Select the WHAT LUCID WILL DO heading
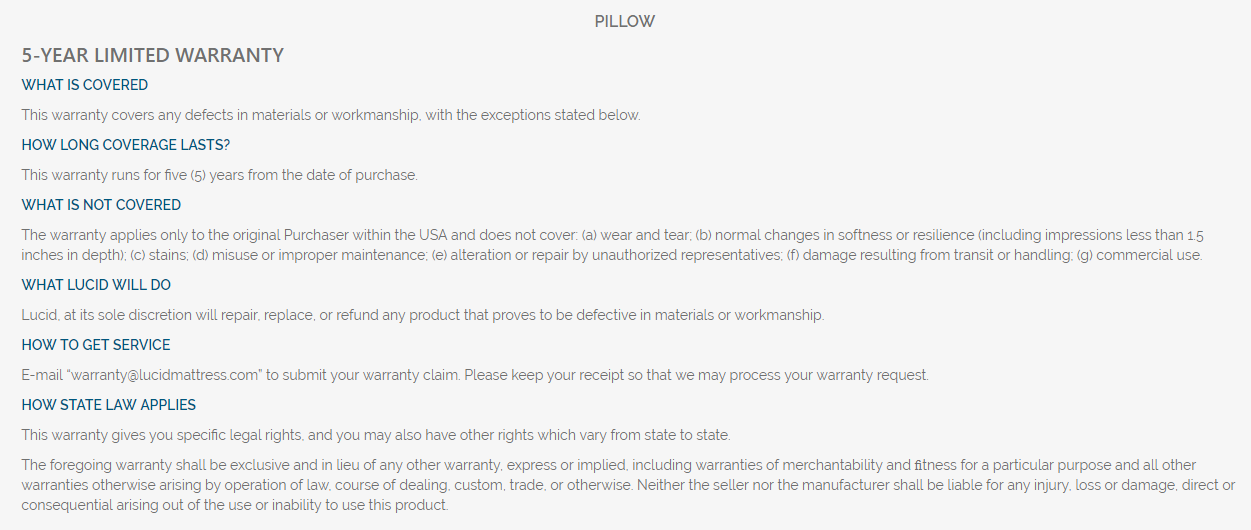1251x530 pixels. click(96, 285)
